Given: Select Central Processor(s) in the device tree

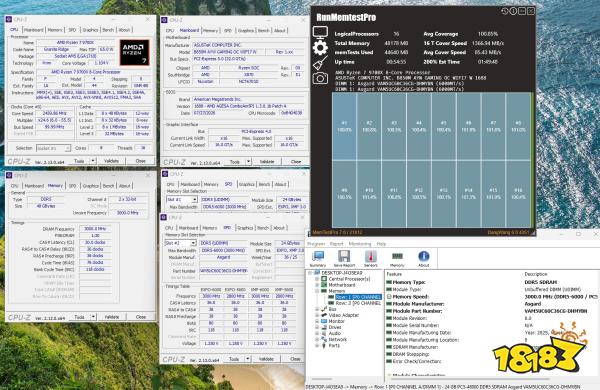Looking at the screenshot, I should [x=349, y=279].
